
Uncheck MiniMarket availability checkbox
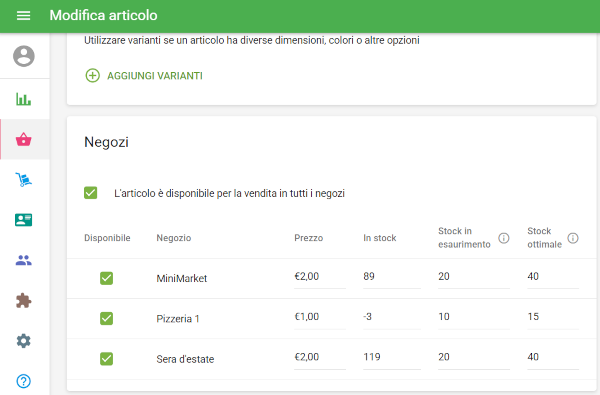[106, 278]
